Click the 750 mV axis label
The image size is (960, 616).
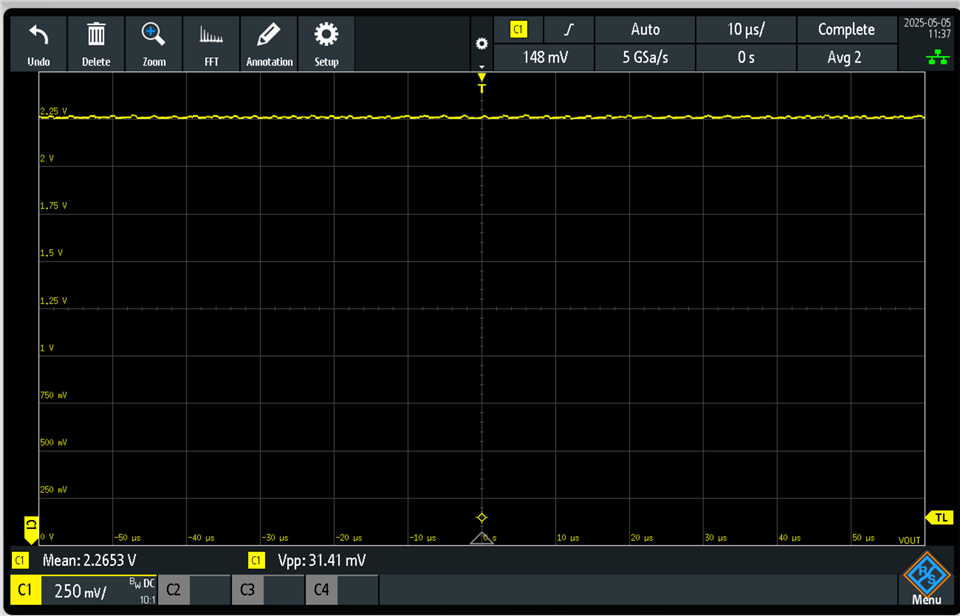tap(53, 396)
